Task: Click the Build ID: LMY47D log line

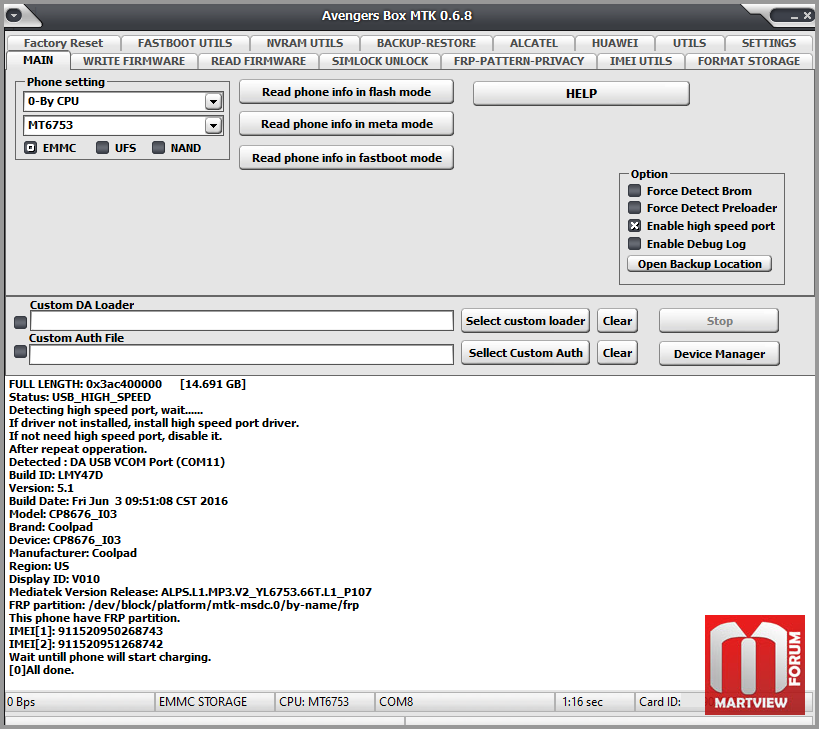Action: click(x=56, y=475)
